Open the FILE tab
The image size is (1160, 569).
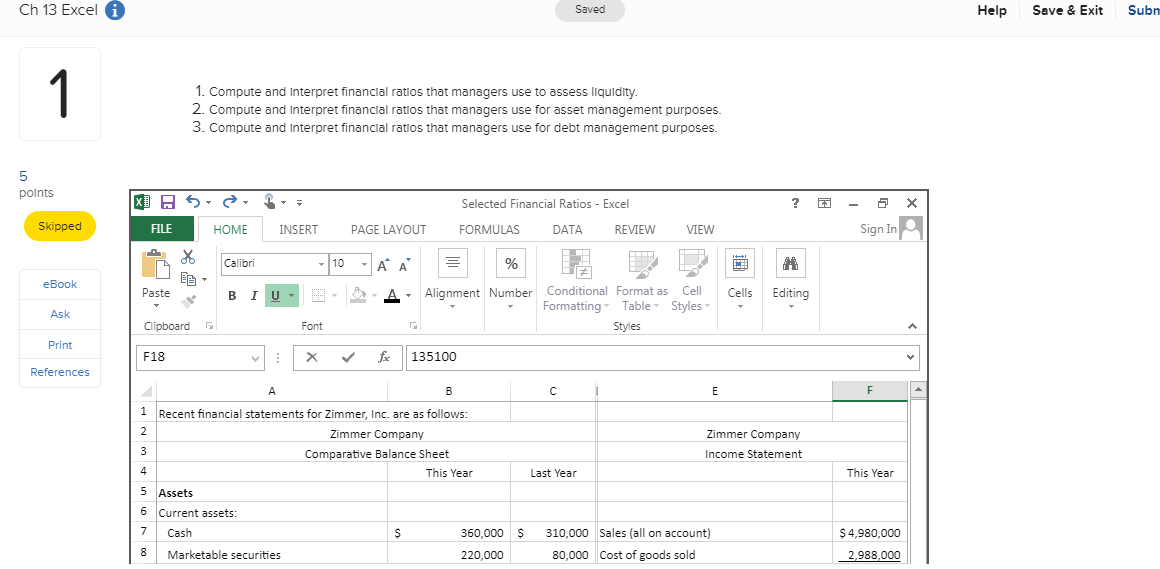[163, 229]
